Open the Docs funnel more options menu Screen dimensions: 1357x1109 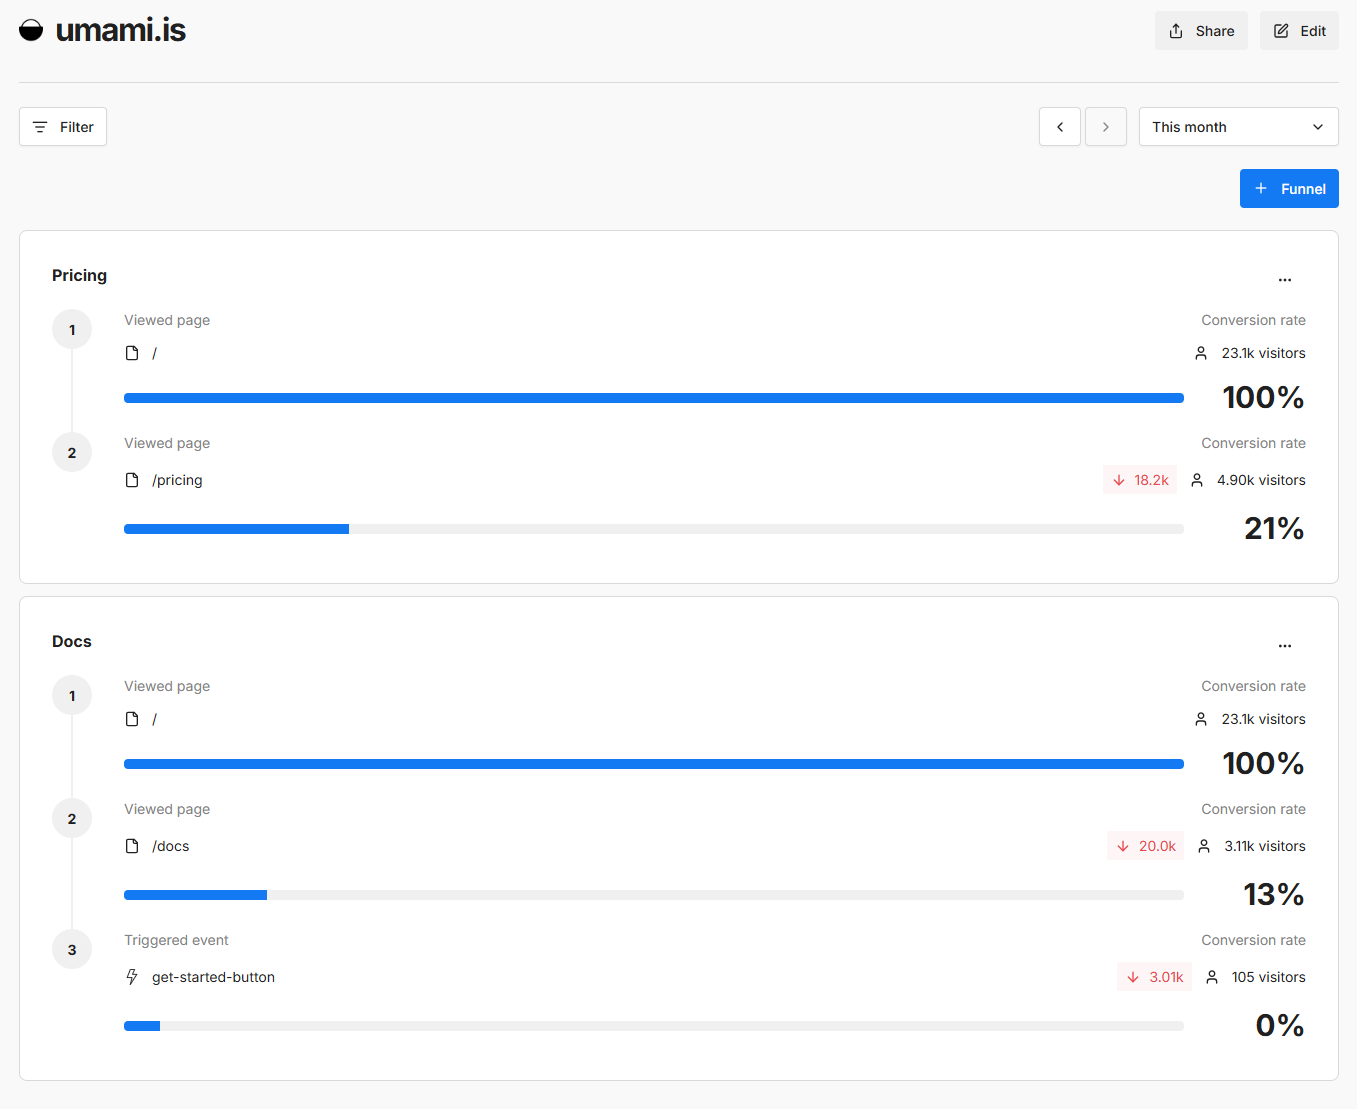tap(1285, 646)
